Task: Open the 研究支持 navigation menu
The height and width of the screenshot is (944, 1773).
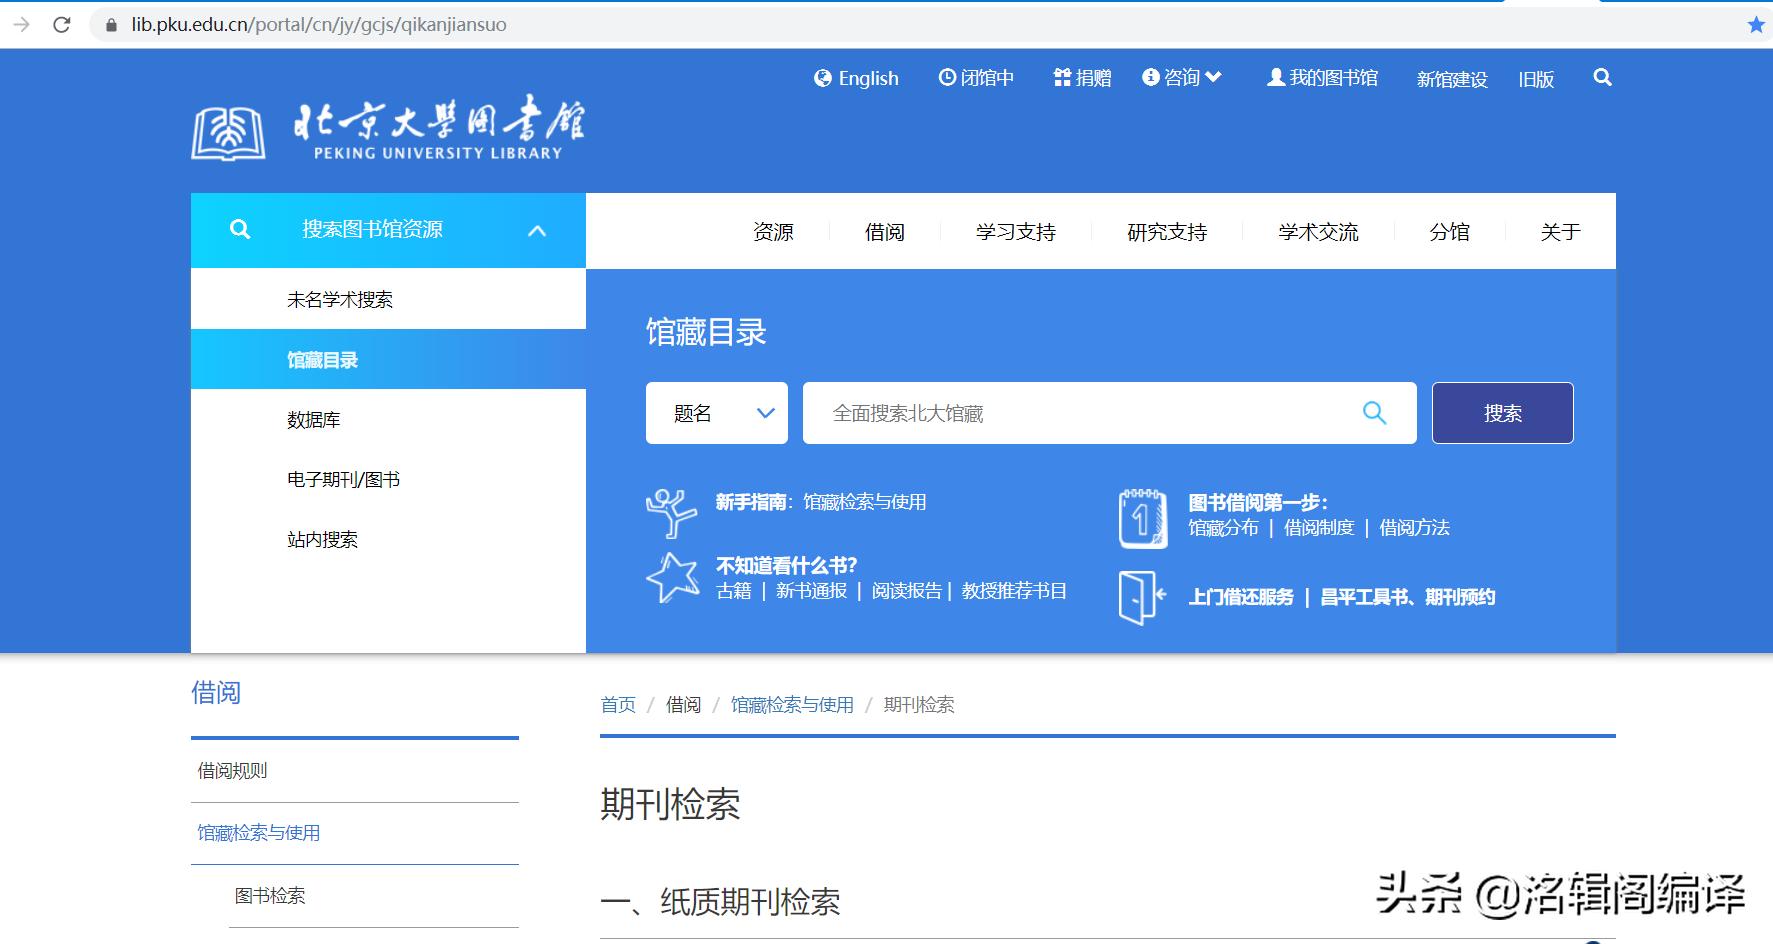Action: pyautogui.click(x=1168, y=231)
